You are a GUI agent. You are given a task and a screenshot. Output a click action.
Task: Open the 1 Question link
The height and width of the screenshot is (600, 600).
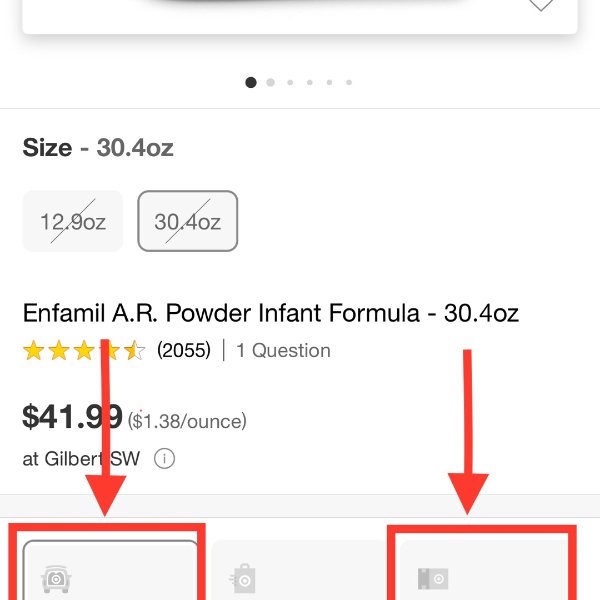click(284, 351)
